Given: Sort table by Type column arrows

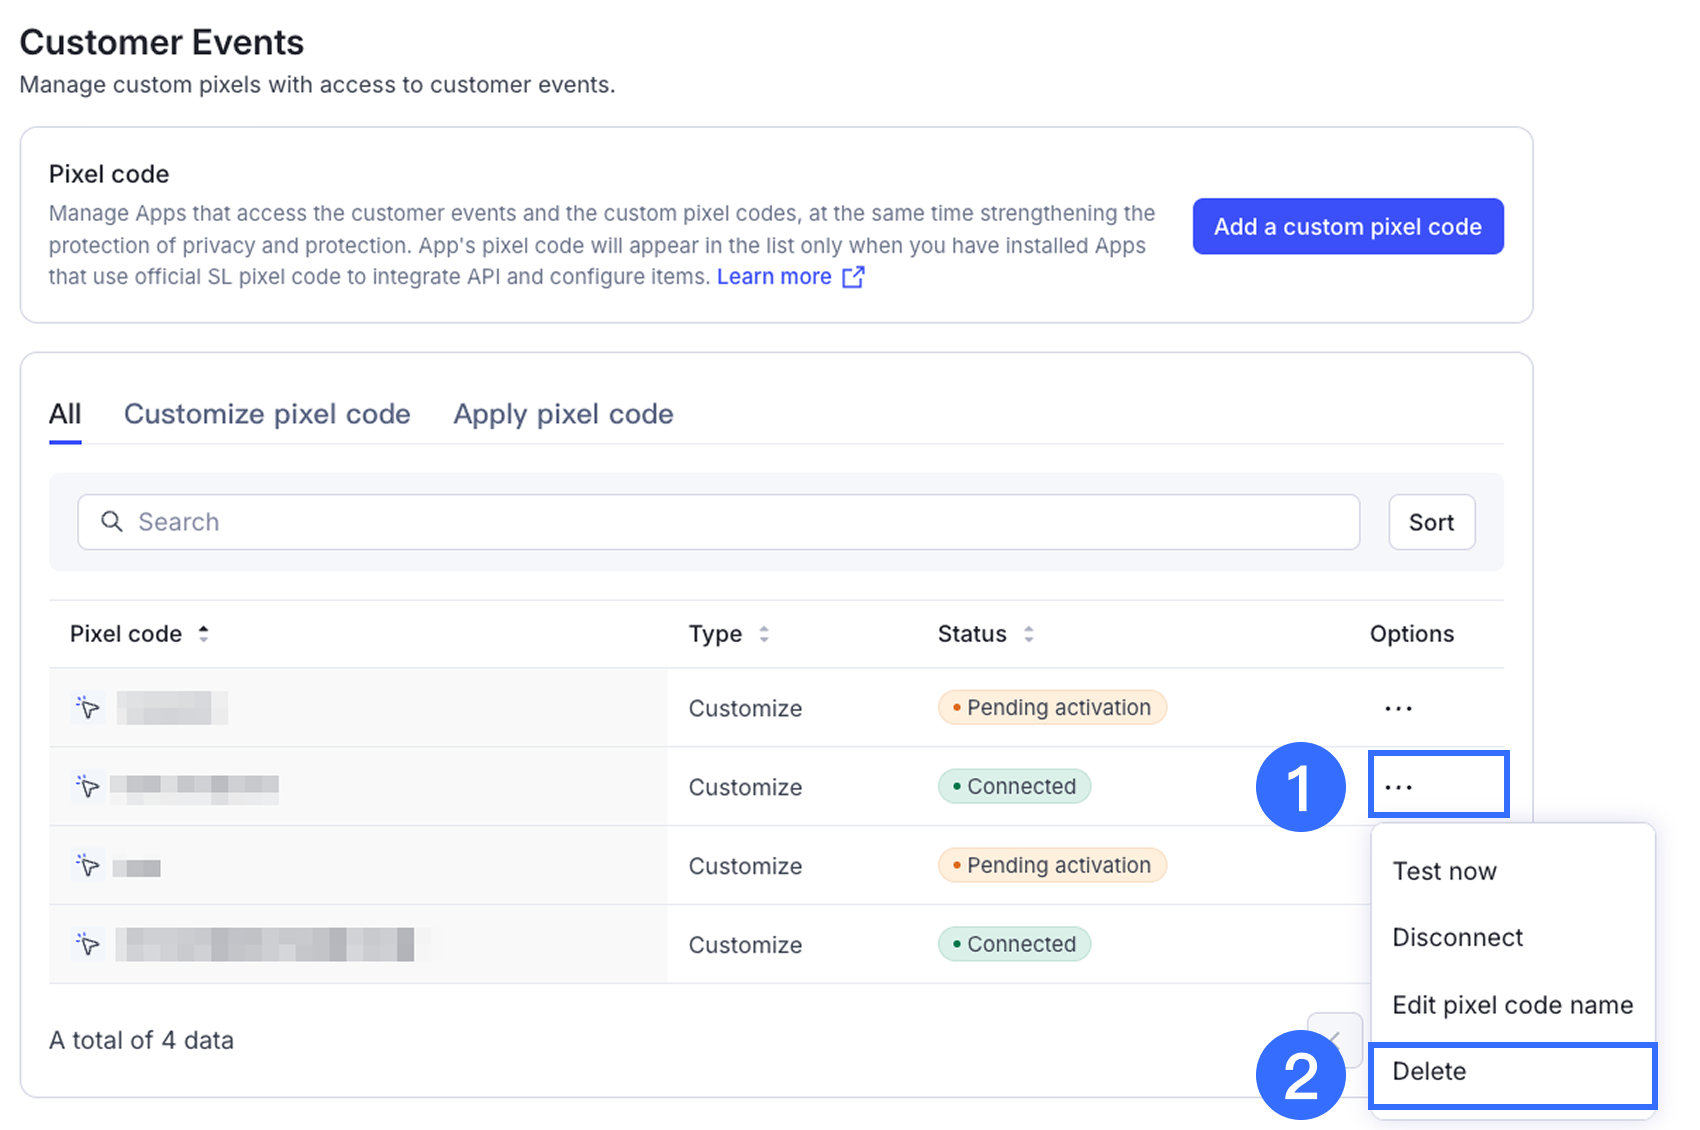Looking at the screenshot, I should point(764,634).
